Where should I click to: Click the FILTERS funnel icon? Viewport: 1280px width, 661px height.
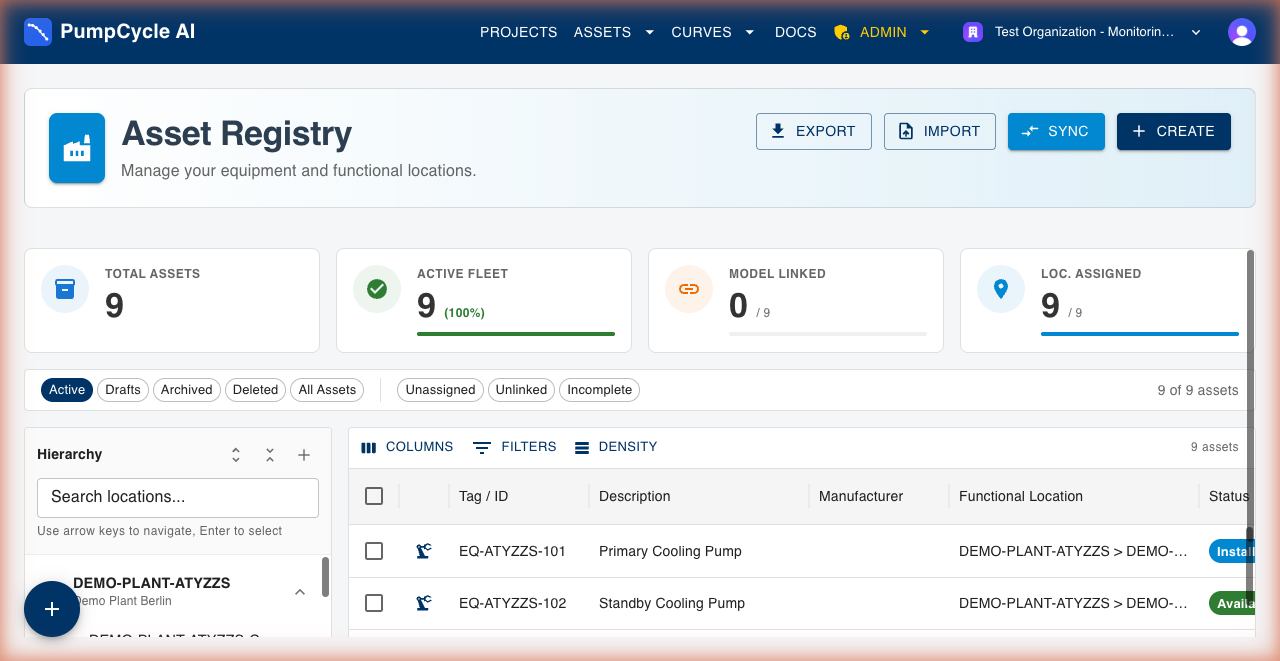point(481,447)
